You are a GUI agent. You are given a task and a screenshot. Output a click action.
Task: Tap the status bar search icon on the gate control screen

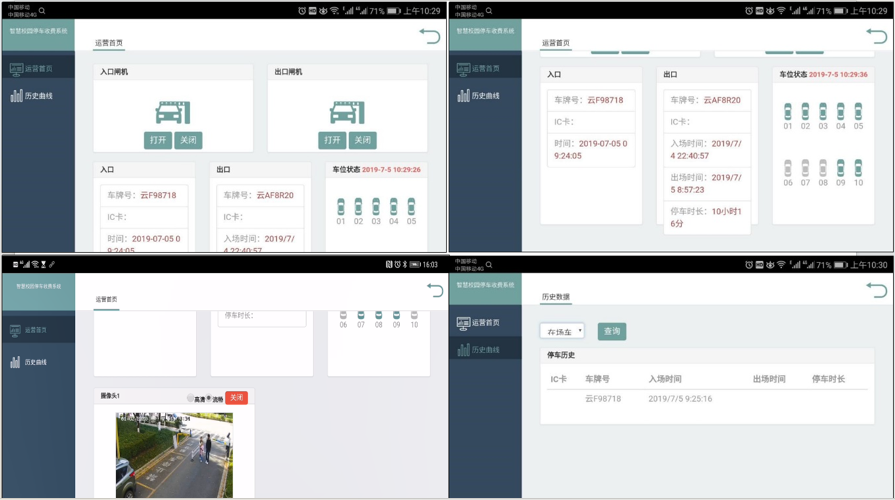42,11
